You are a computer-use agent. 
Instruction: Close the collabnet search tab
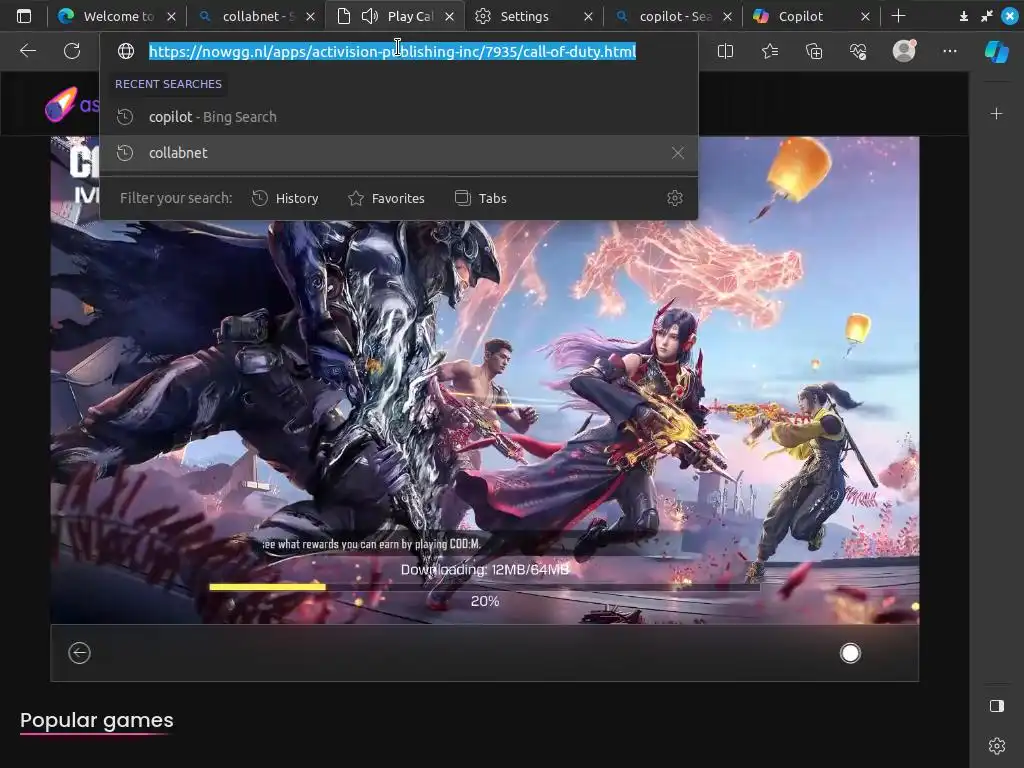[310, 16]
